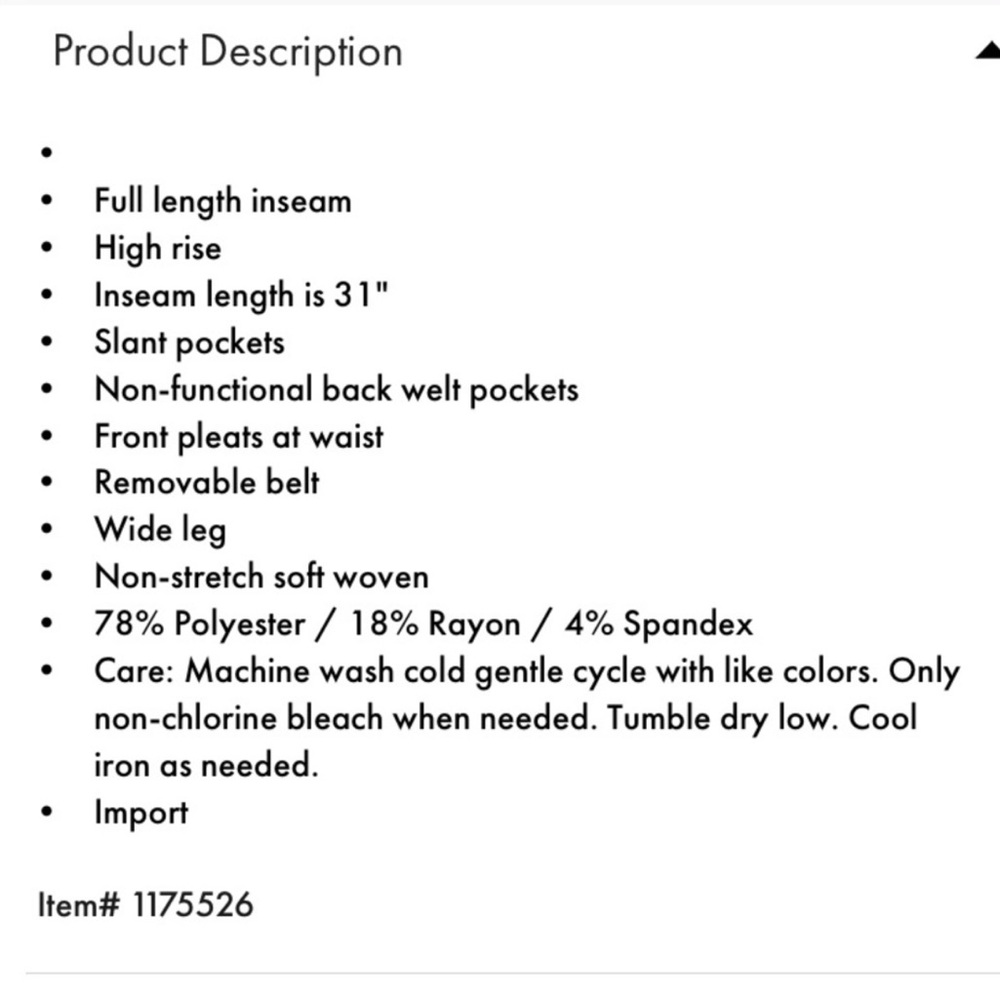Click the Import bullet item
This screenshot has height=1000, width=1000.
pos(141,812)
